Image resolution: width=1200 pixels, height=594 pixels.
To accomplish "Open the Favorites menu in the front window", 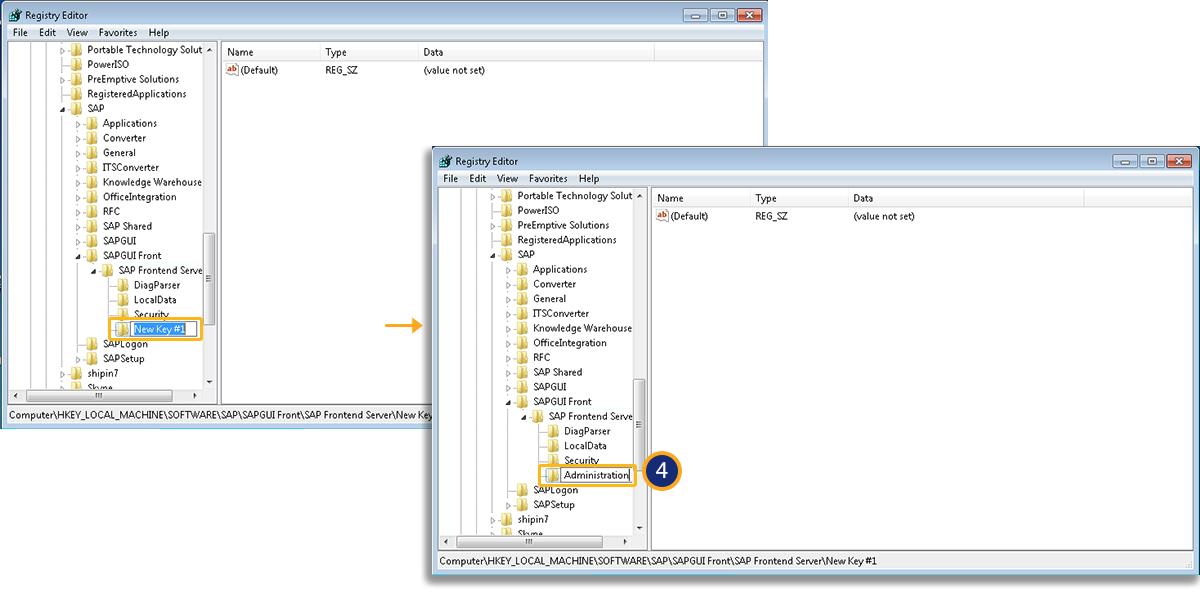I will (547, 179).
